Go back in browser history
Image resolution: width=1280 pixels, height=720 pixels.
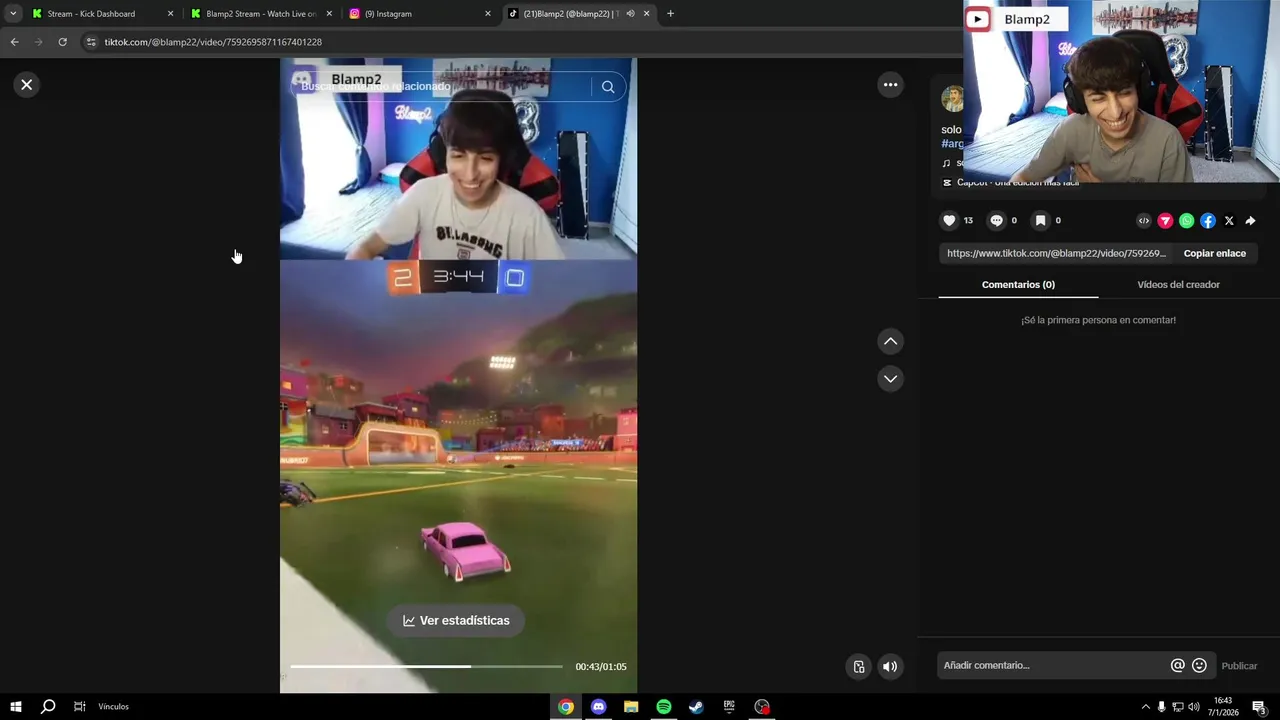click(14, 42)
